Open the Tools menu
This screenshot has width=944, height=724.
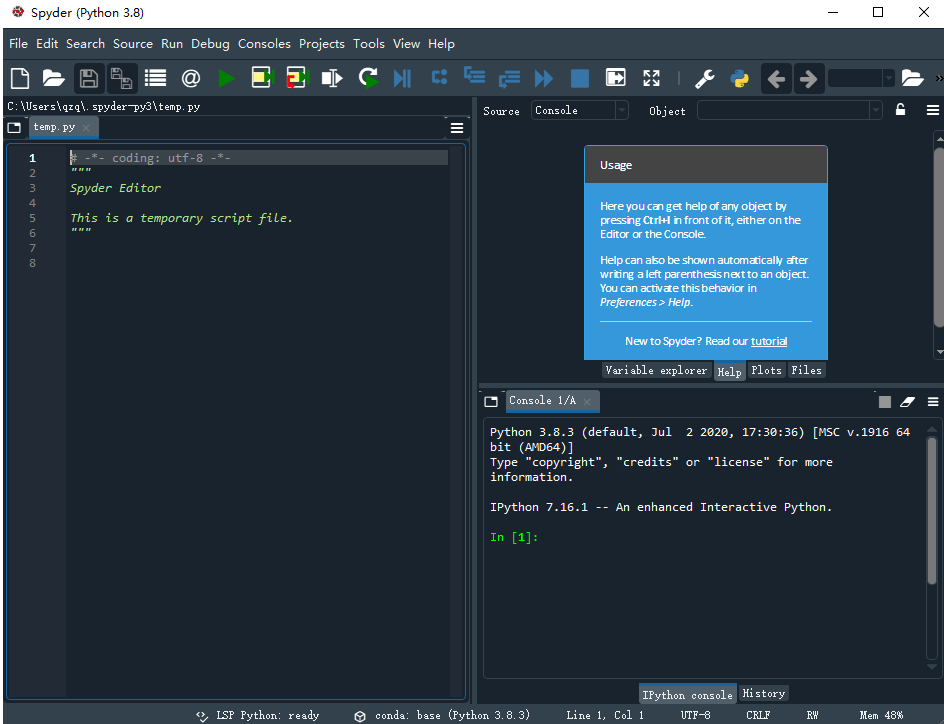tap(368, 43)
